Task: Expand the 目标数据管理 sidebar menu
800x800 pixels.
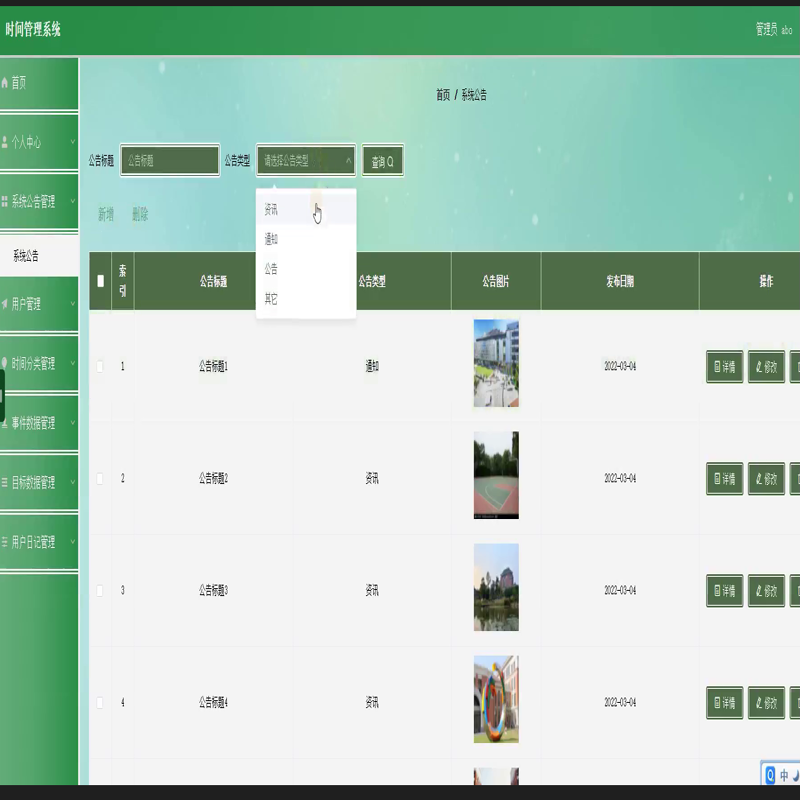Action: click(x=73, y=482)
